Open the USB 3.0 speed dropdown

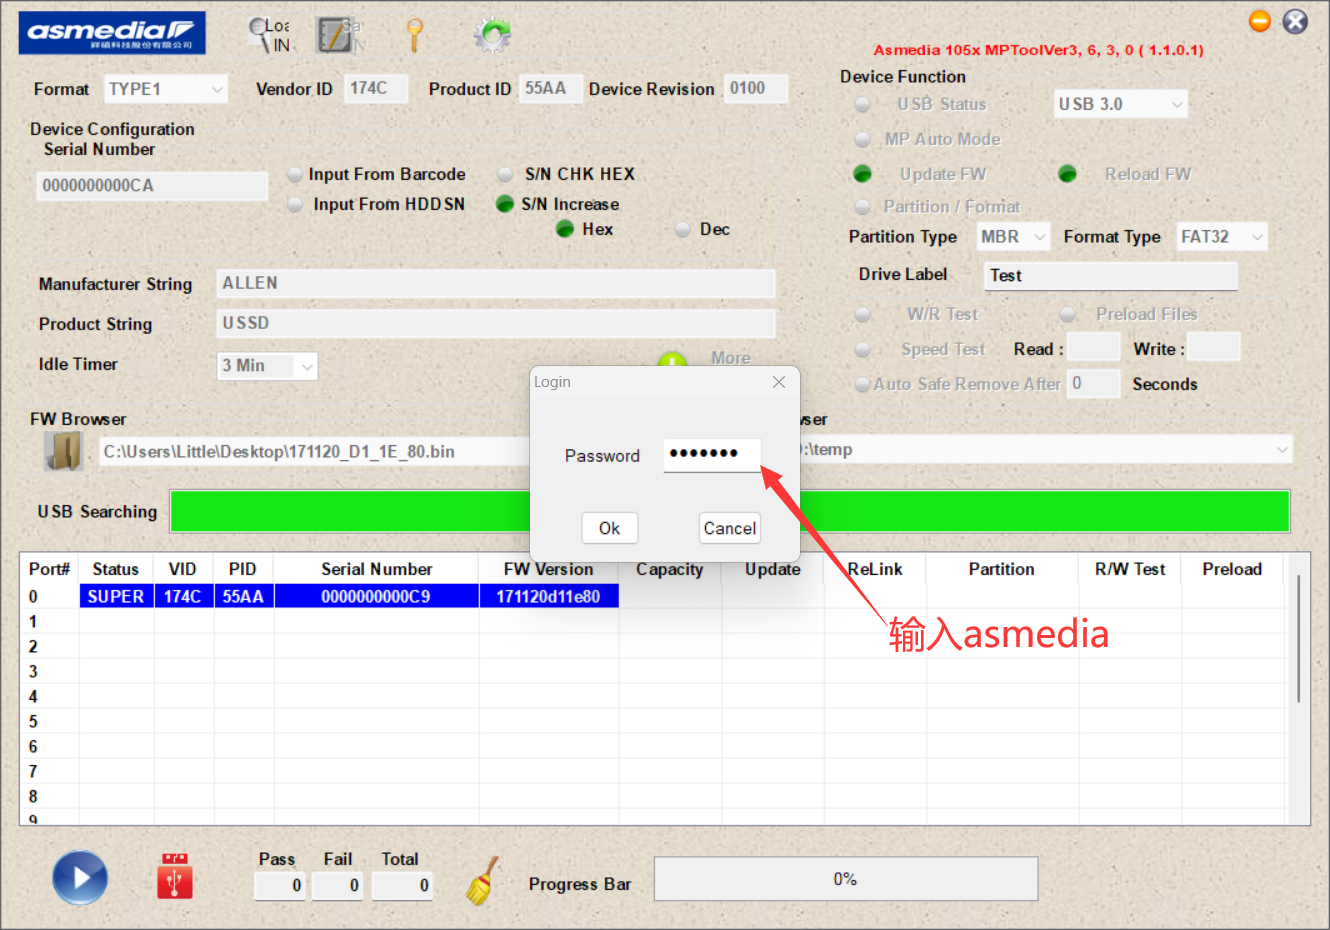pyautogui.click(x=1121, y=104)
